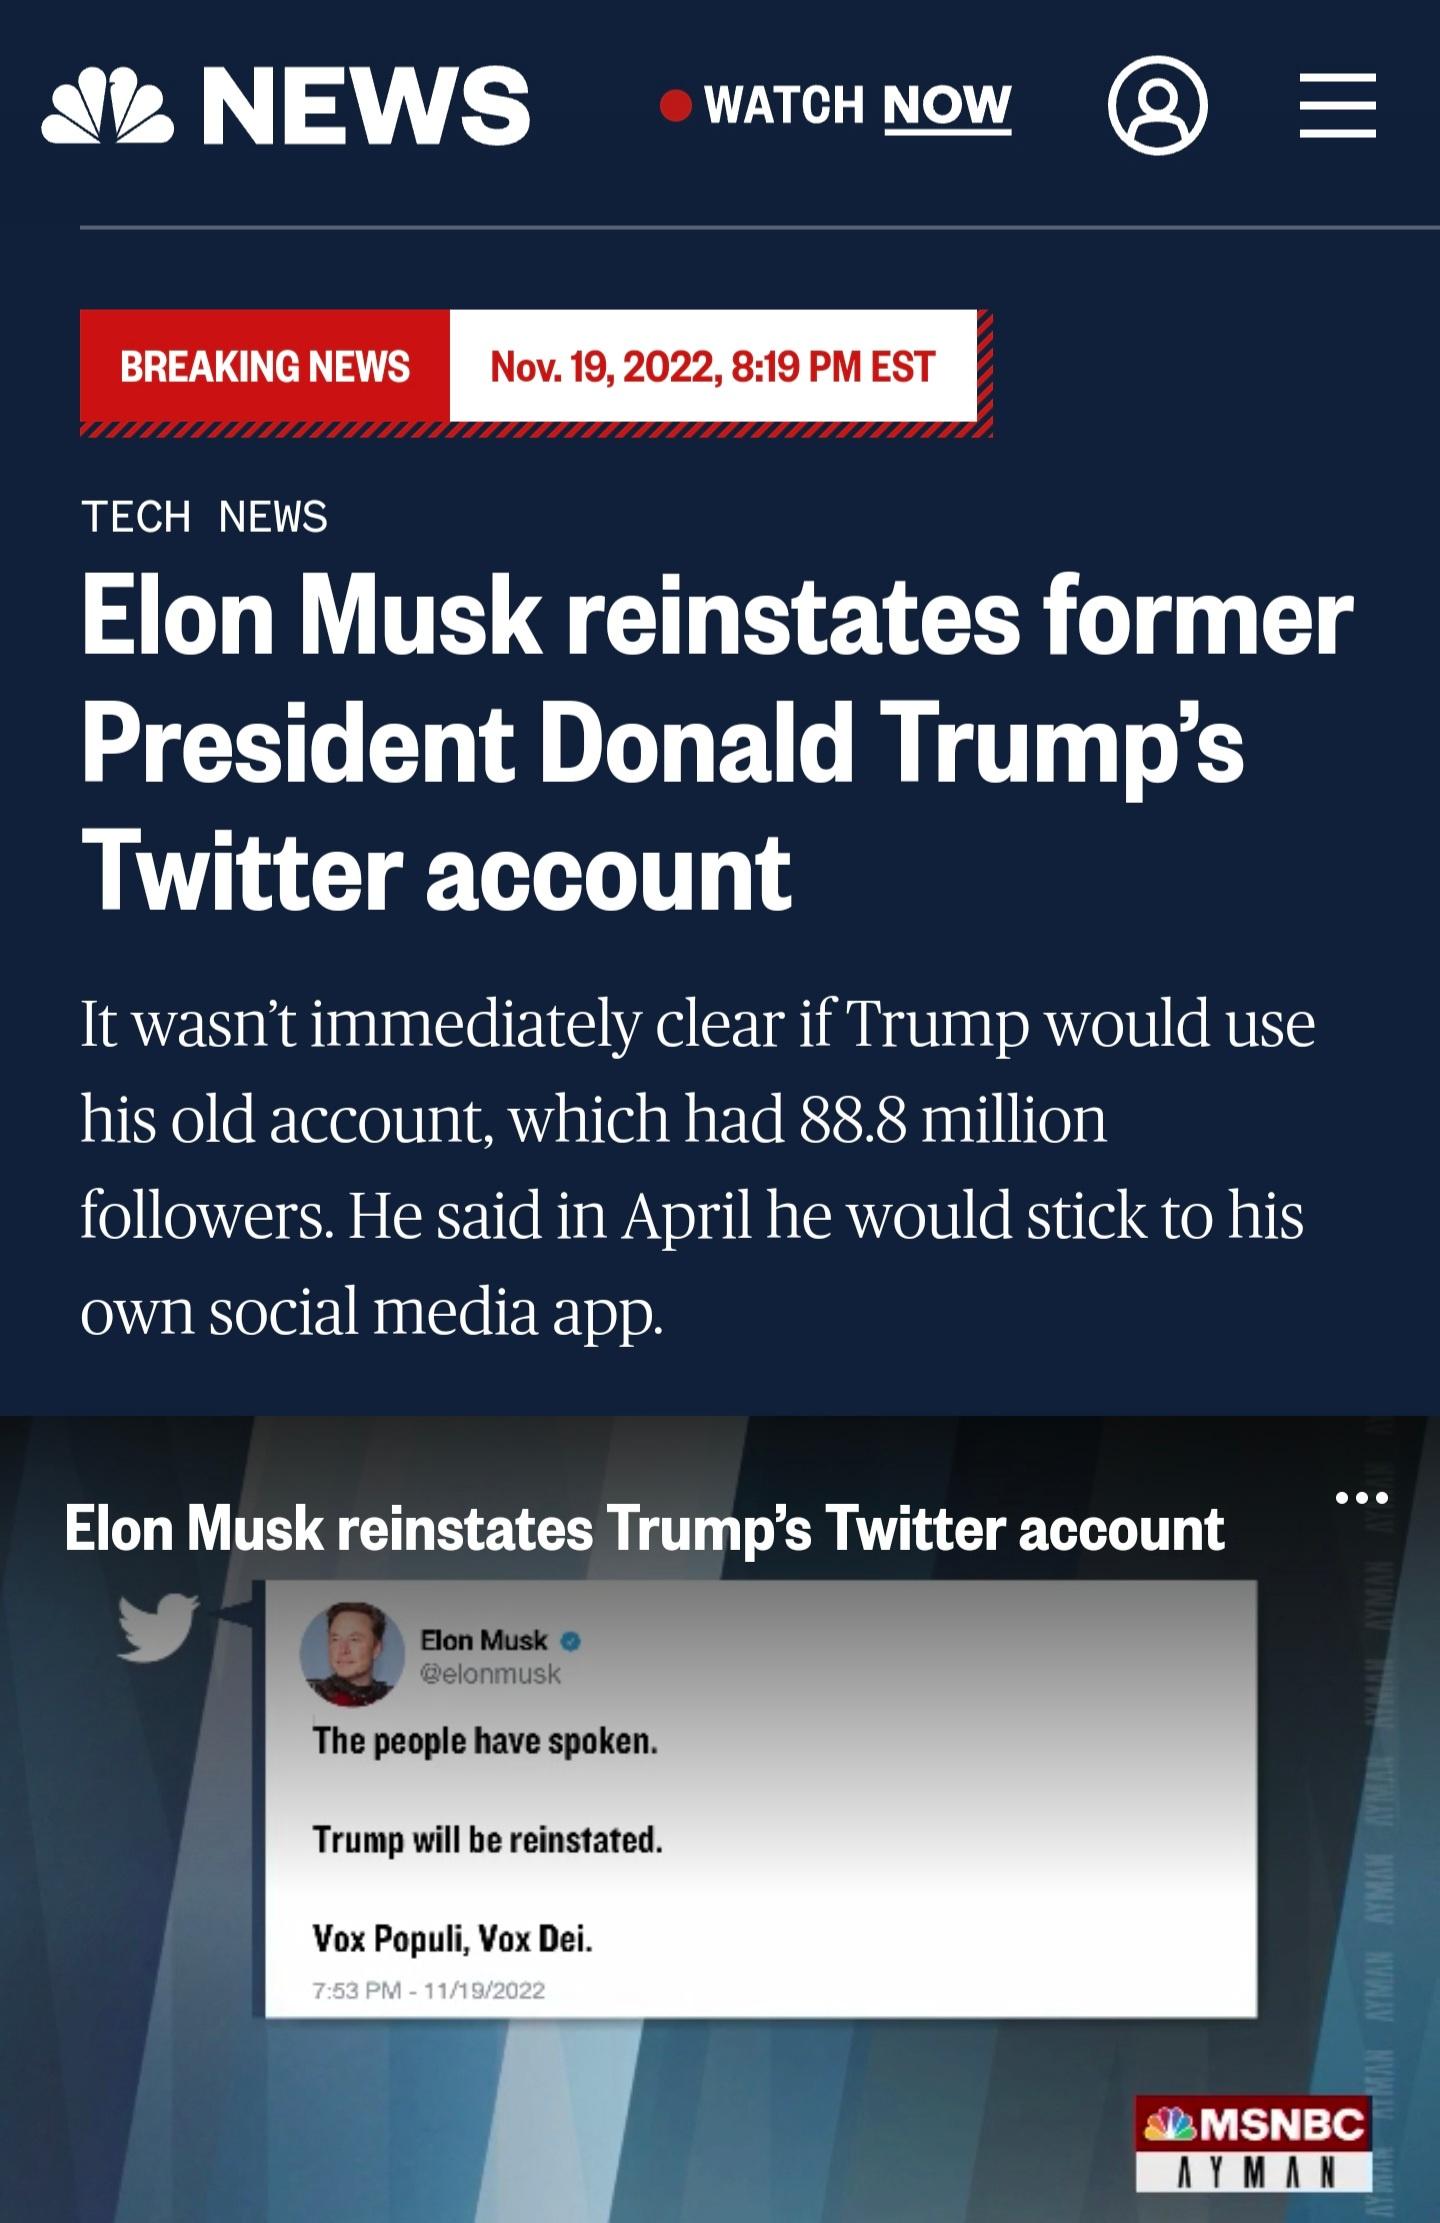Click the NBC peacock logo
The height and width of the screenshot is (2223, 1440).
pyautogui.click(x=107, y=105)
